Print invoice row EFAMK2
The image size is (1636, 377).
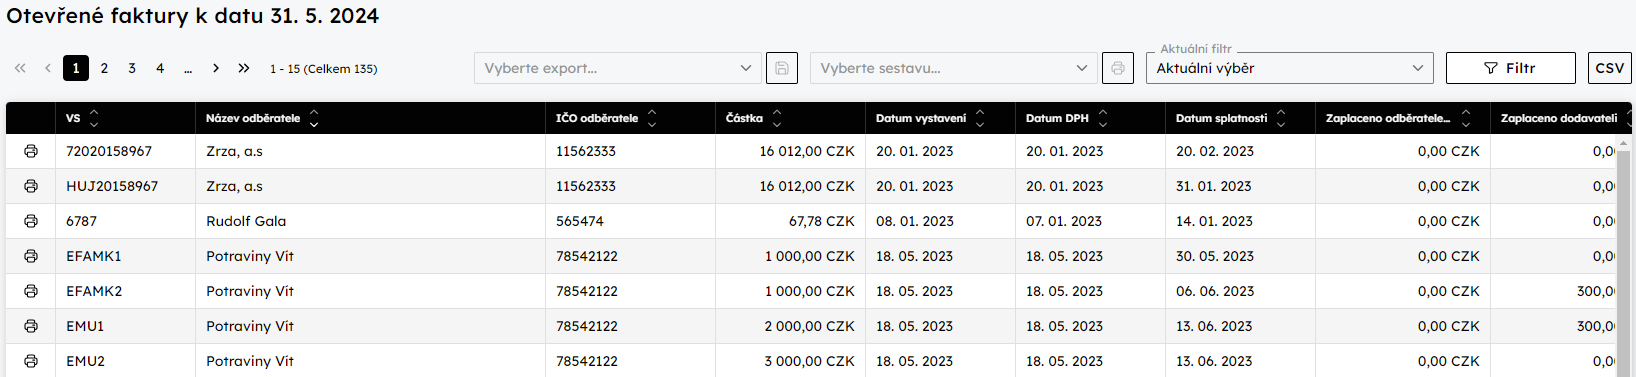(x=31, y=291)
